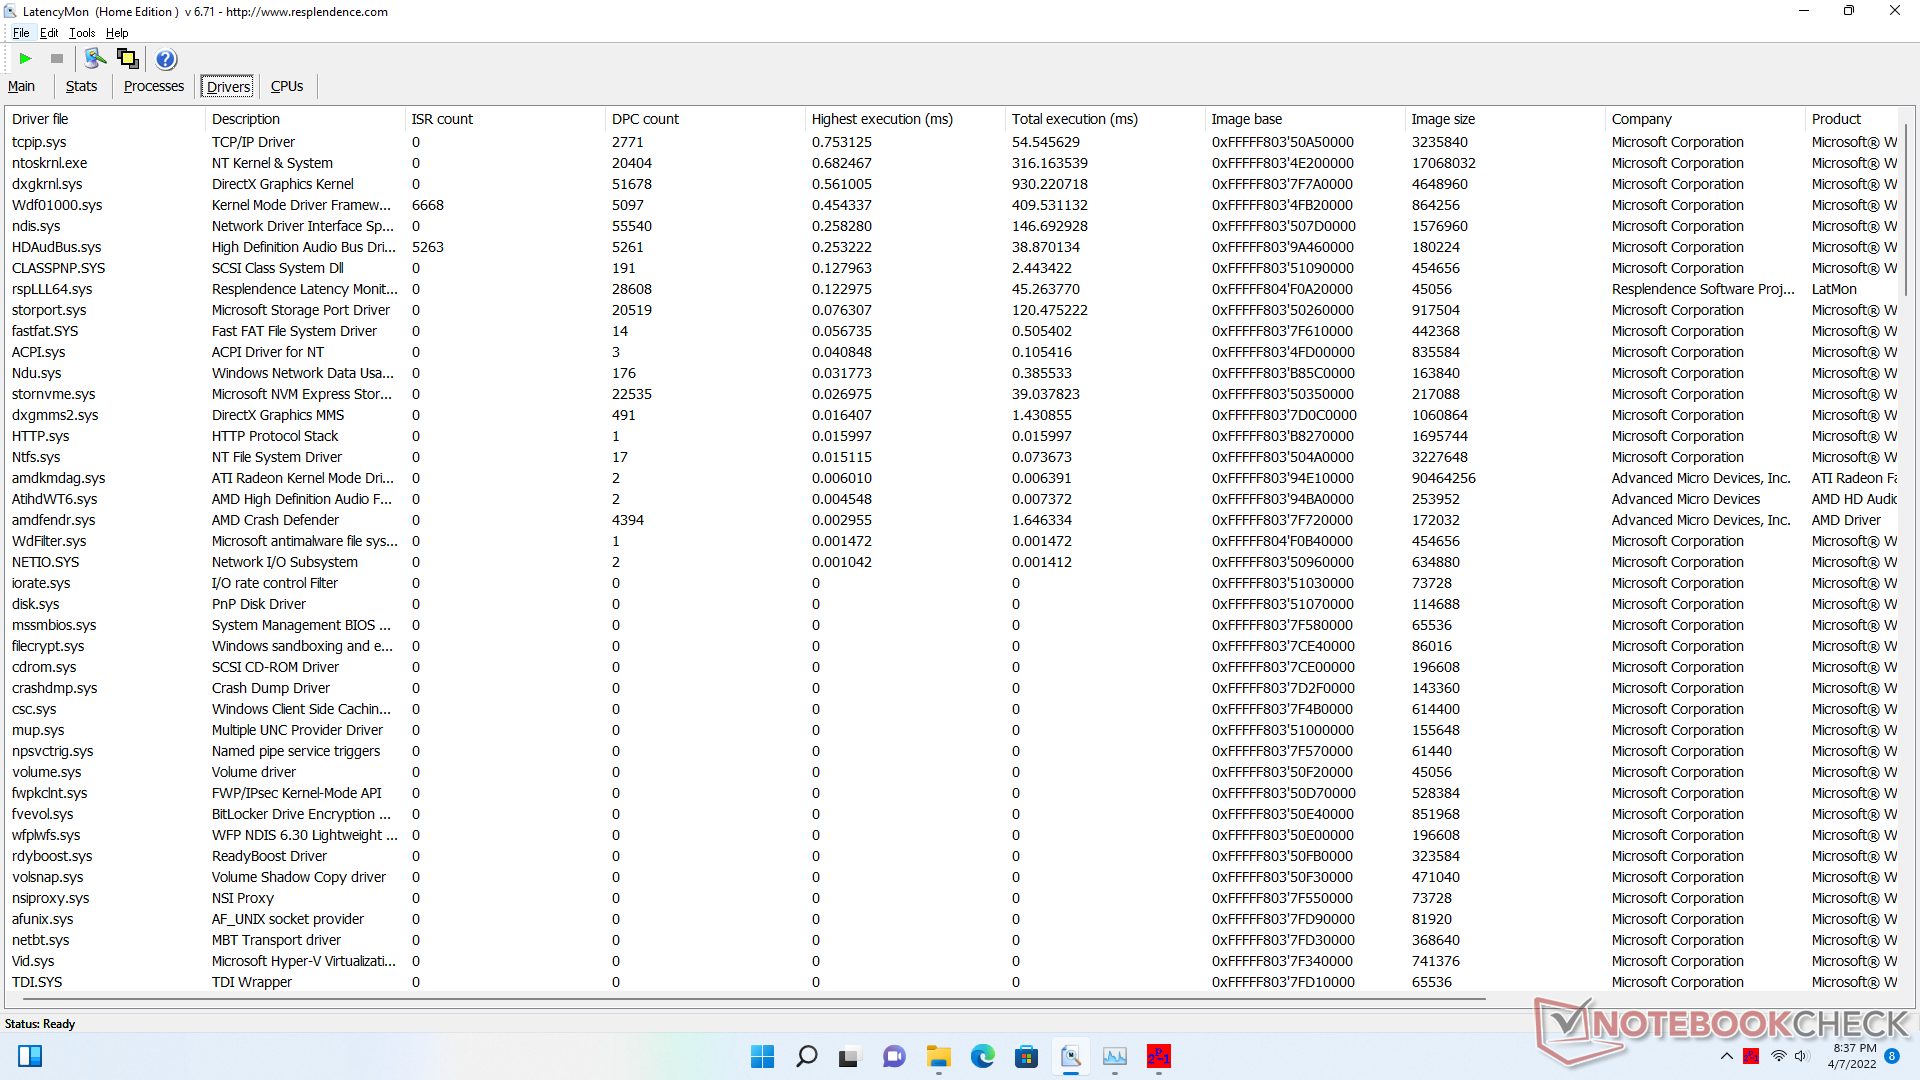The height and width of the screenshot is (1080, 1920).
Task: Switch to the Processes tab
Action: [154, 86]
